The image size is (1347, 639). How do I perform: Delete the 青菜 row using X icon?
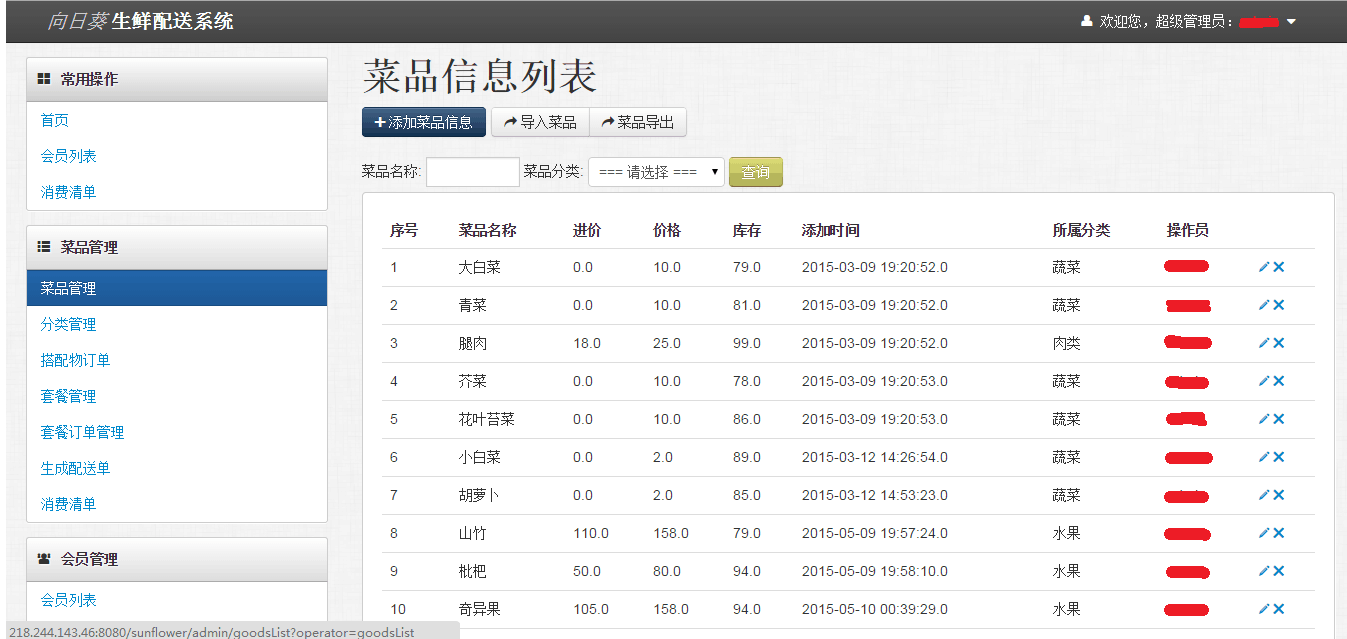coord(1279,305)
